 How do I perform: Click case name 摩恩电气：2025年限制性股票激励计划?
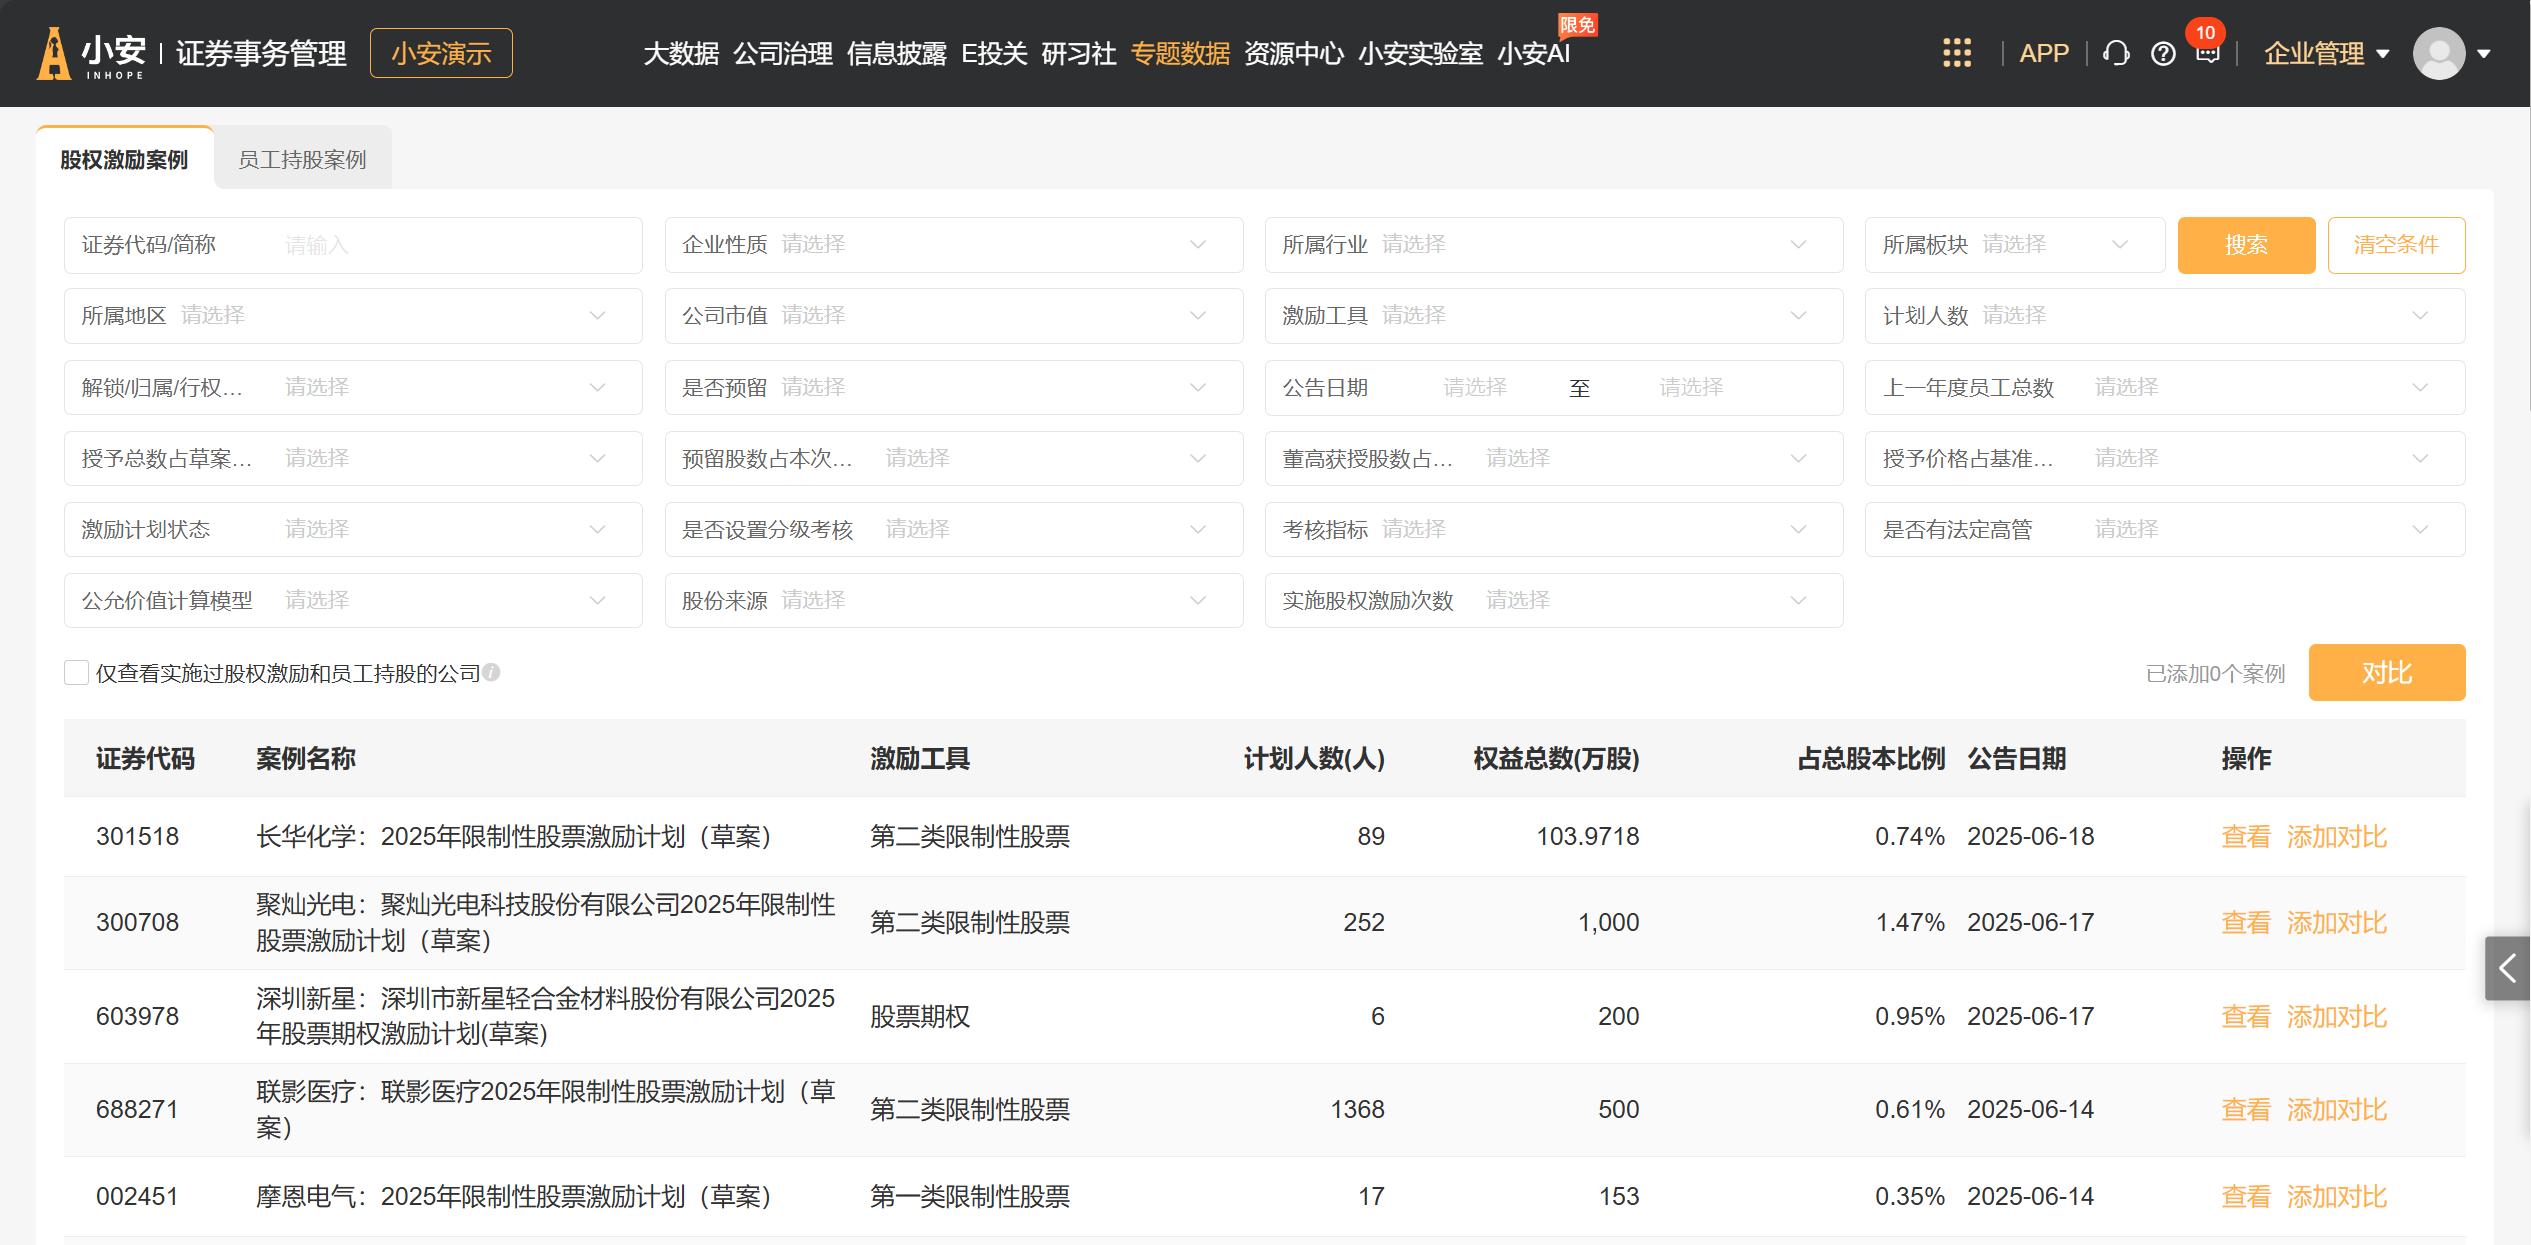[x=513, y=1197]
